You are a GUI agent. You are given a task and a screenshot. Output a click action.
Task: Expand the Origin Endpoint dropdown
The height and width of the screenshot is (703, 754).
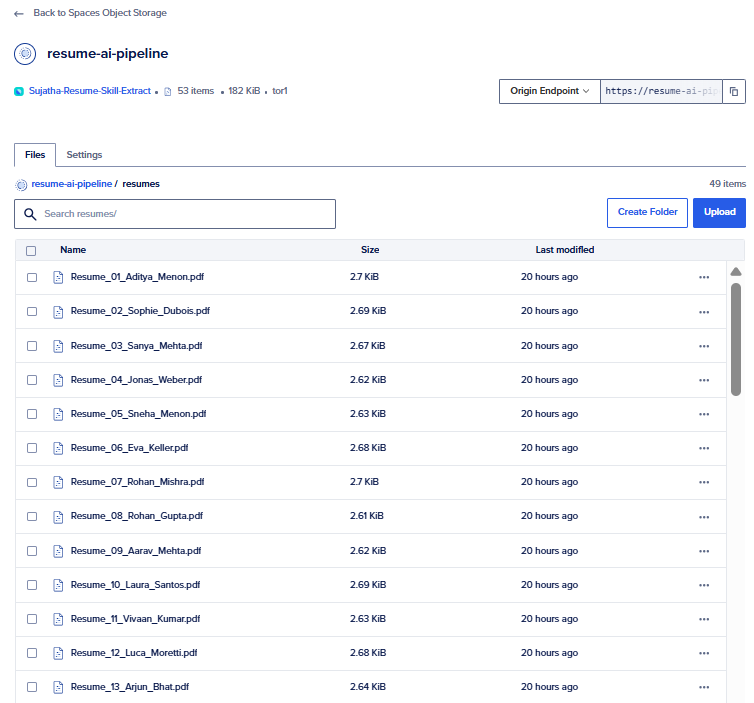pyautogui.click(x=549, y=91)
